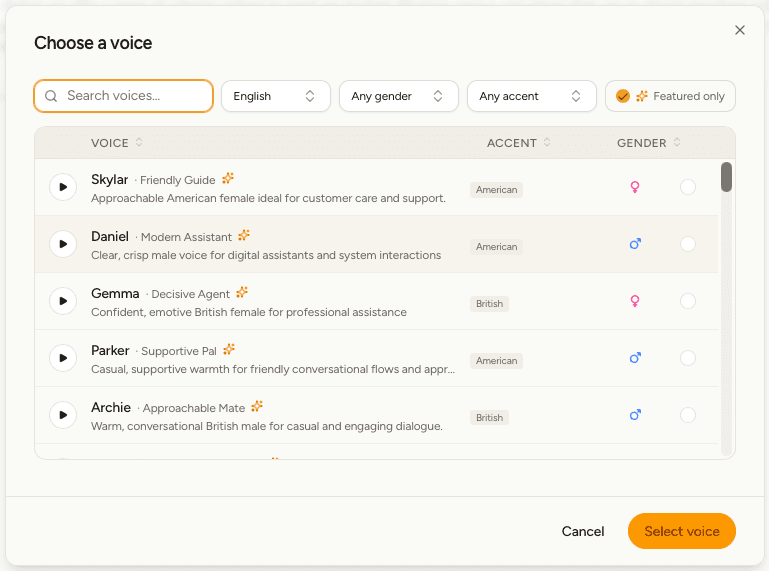Toggle the Featured only checkbox
This screenshot has height=571, width=769.
(622, 96)
